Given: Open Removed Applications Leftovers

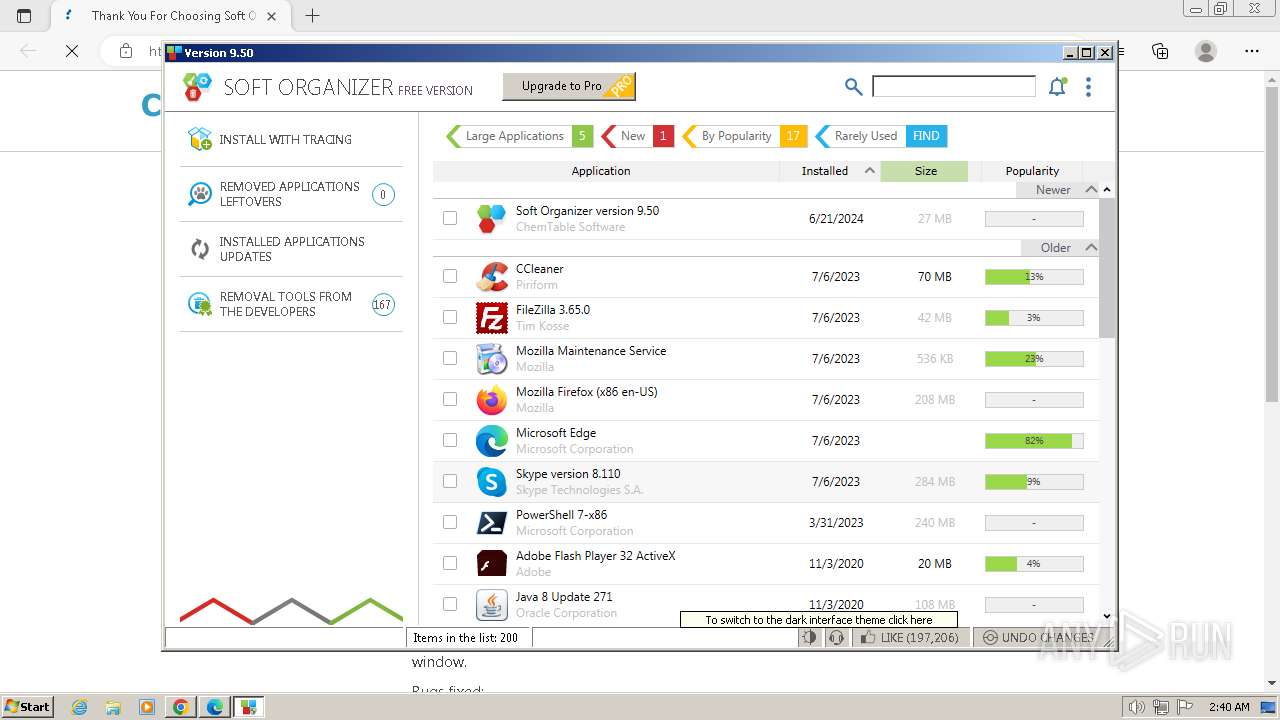Looking at the screenshot, I should [x=291, y=194].
